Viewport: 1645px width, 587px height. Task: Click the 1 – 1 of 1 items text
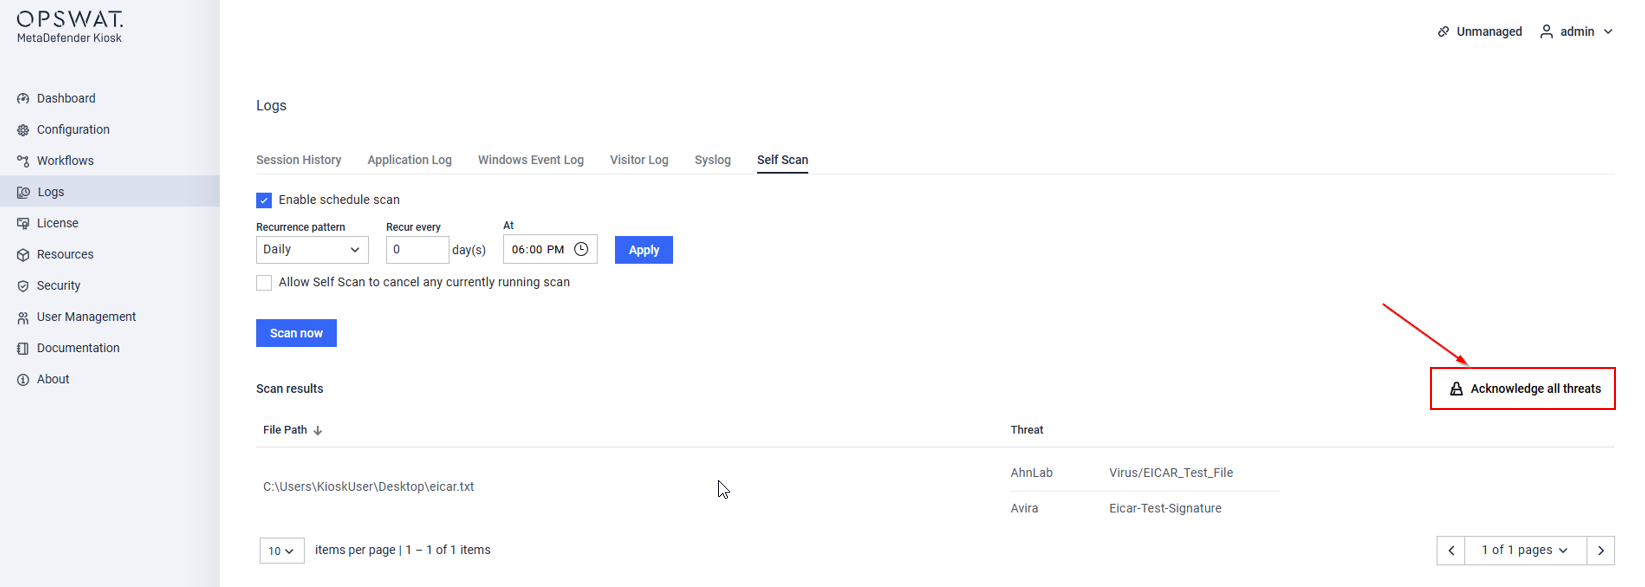[x=448, y=550]
